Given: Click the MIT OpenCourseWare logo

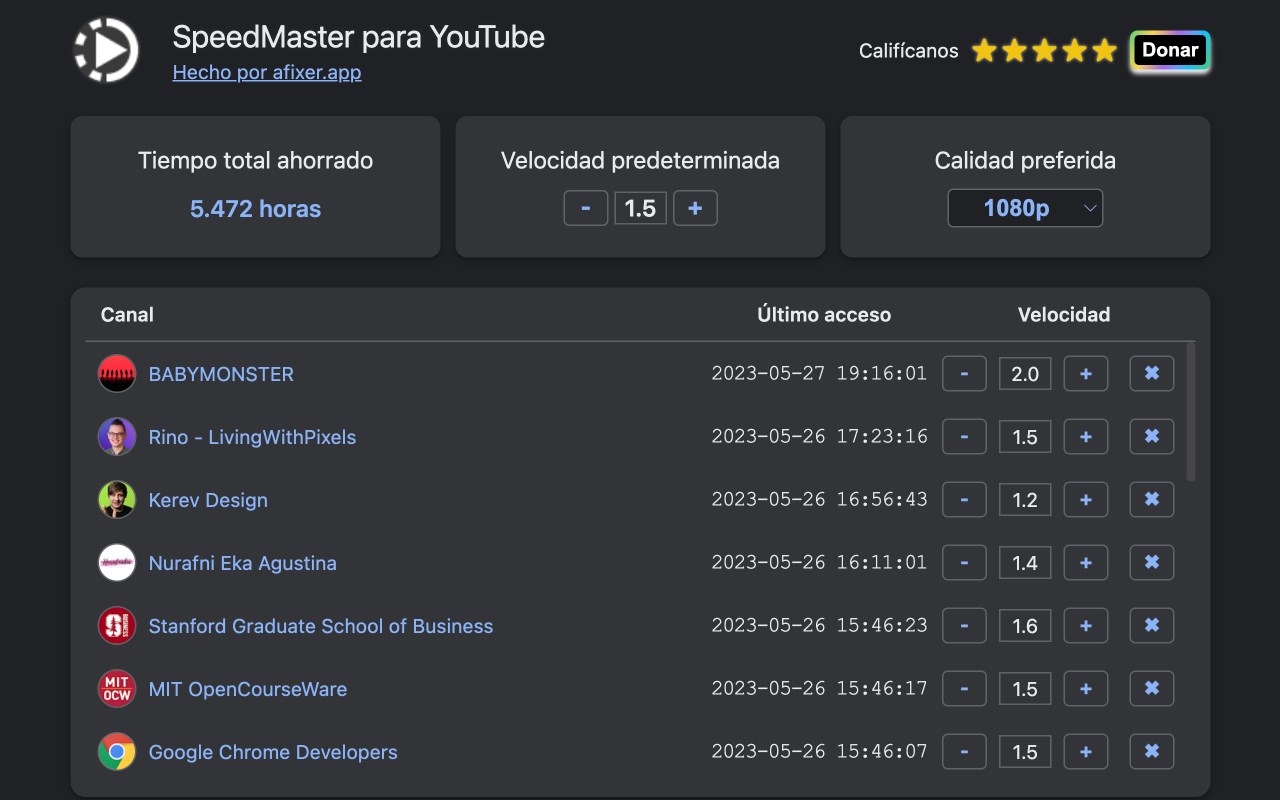Looking at the screenshot, I should (x=117, y=689).
